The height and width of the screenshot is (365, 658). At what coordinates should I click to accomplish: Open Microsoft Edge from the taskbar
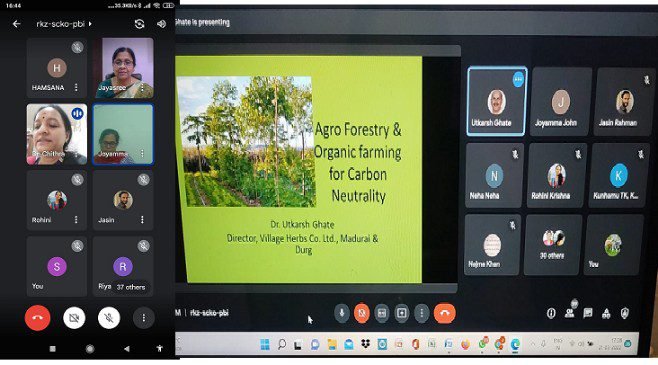coord(515,344)
